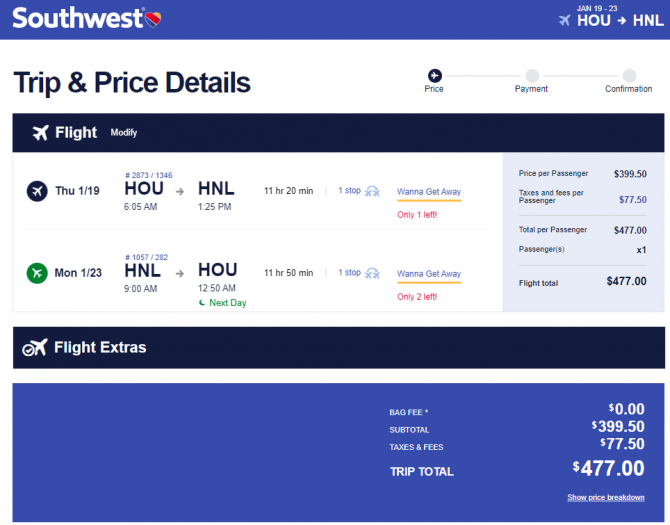Open 1 stop details for the HNL to HOU flight
Image resolution: width=670 pixels, height=525 pixels.
pyautogui.click(x=350, y=273)
